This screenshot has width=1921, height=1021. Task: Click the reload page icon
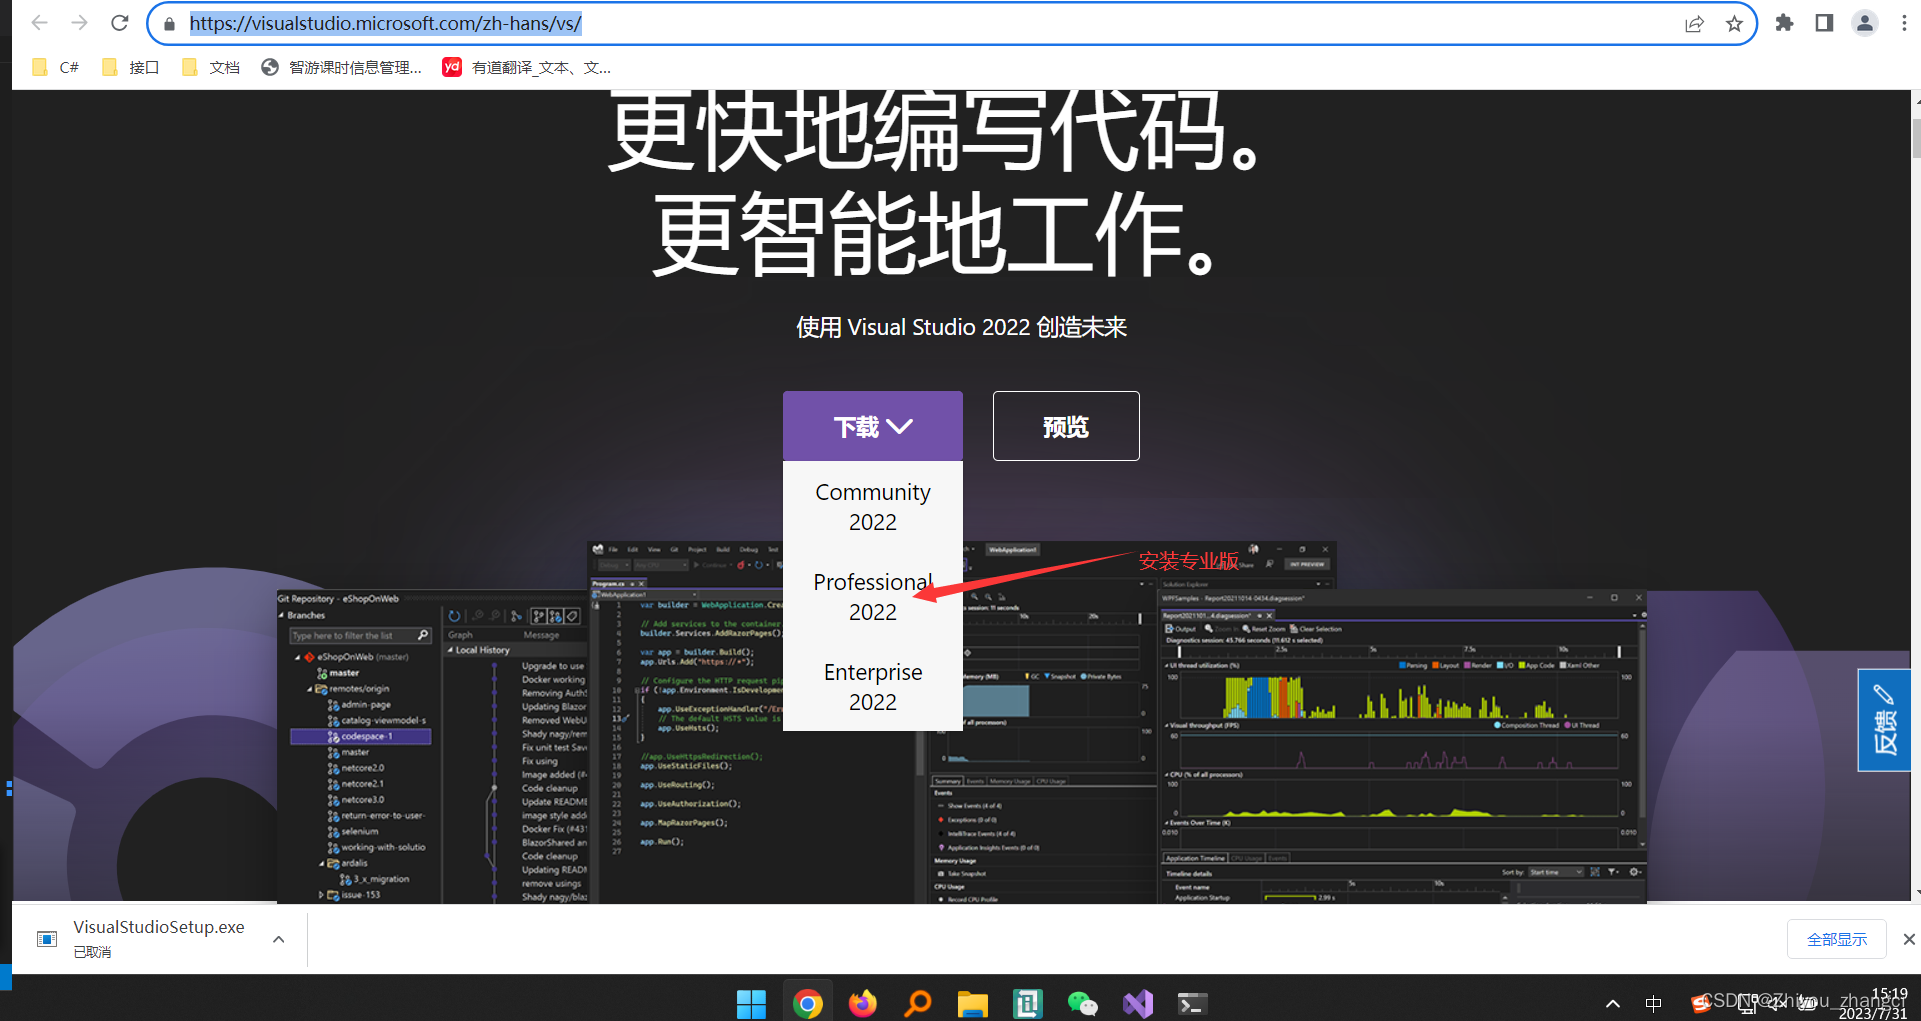coord(119,22)
